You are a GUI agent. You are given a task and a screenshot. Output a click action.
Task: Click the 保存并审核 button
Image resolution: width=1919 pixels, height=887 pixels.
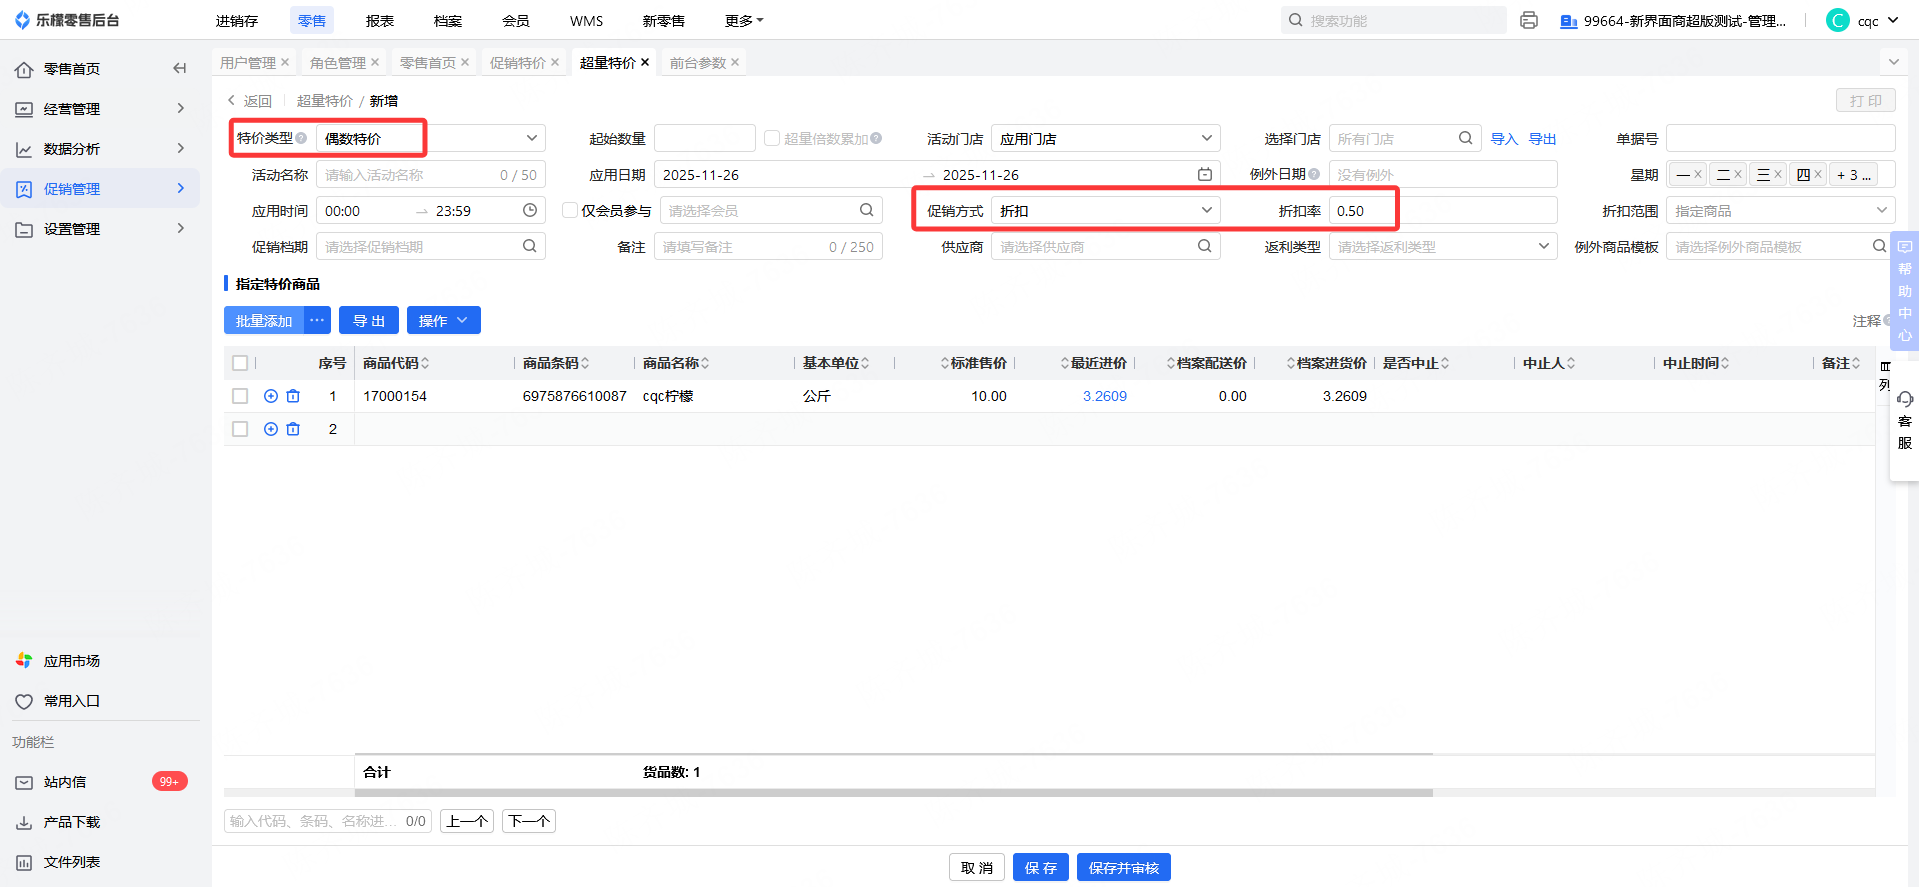click(x=1123, y=867)
